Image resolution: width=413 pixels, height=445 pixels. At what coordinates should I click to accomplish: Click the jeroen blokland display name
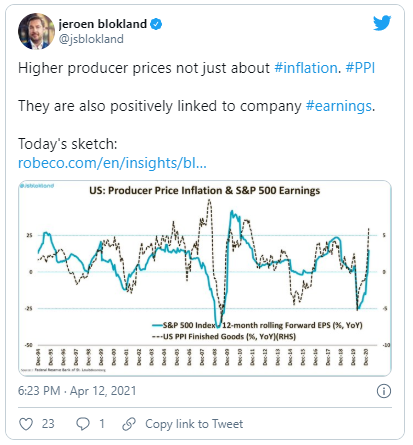pyautogui.click(x=103, y=24)
